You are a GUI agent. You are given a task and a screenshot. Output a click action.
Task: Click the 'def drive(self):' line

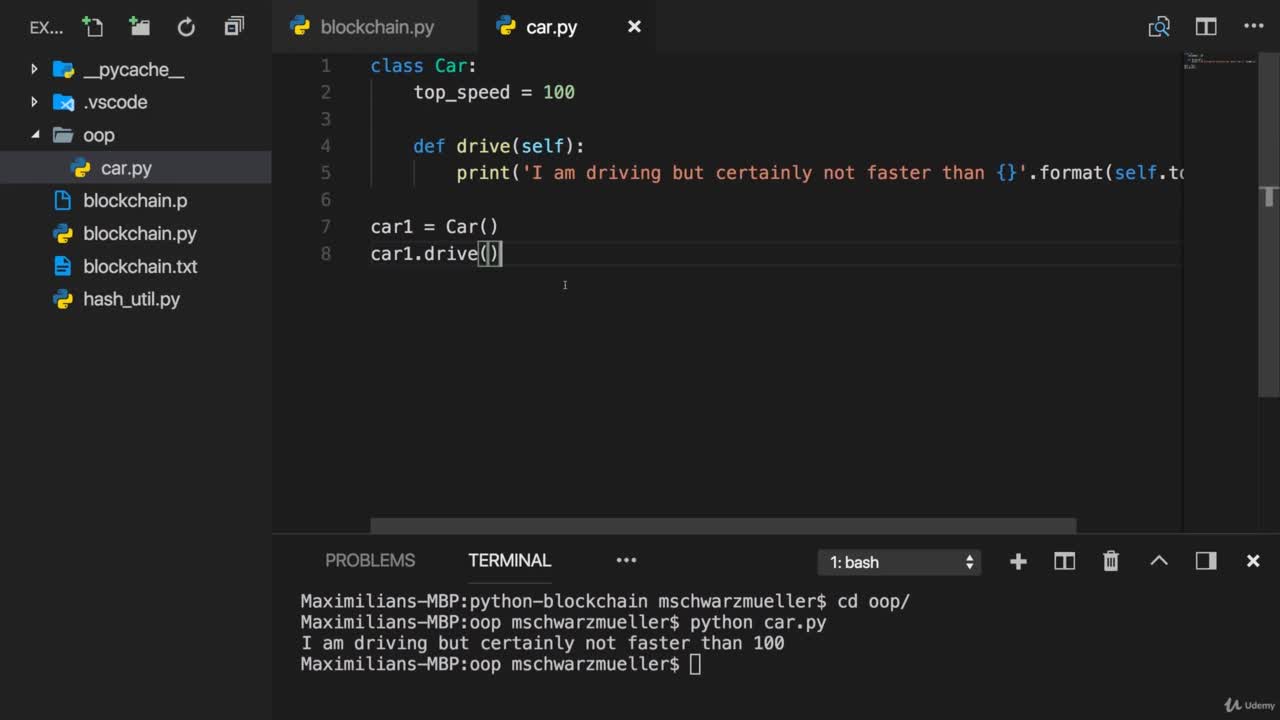(x=499, y=146)
